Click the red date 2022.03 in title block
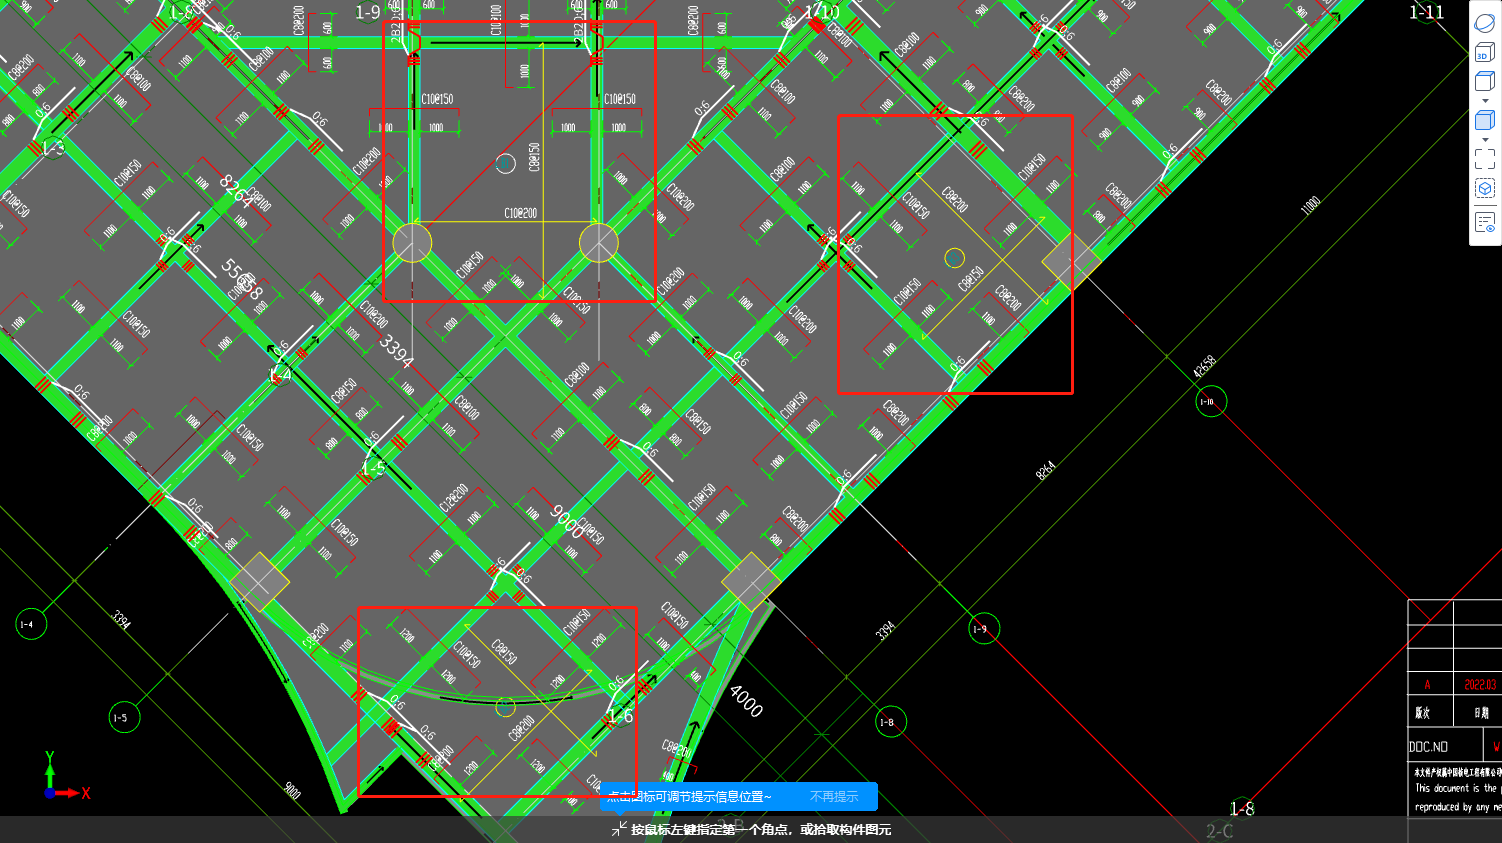Screen dimensions: 1502x843 pyautogui.click(x=1480, y=684)
